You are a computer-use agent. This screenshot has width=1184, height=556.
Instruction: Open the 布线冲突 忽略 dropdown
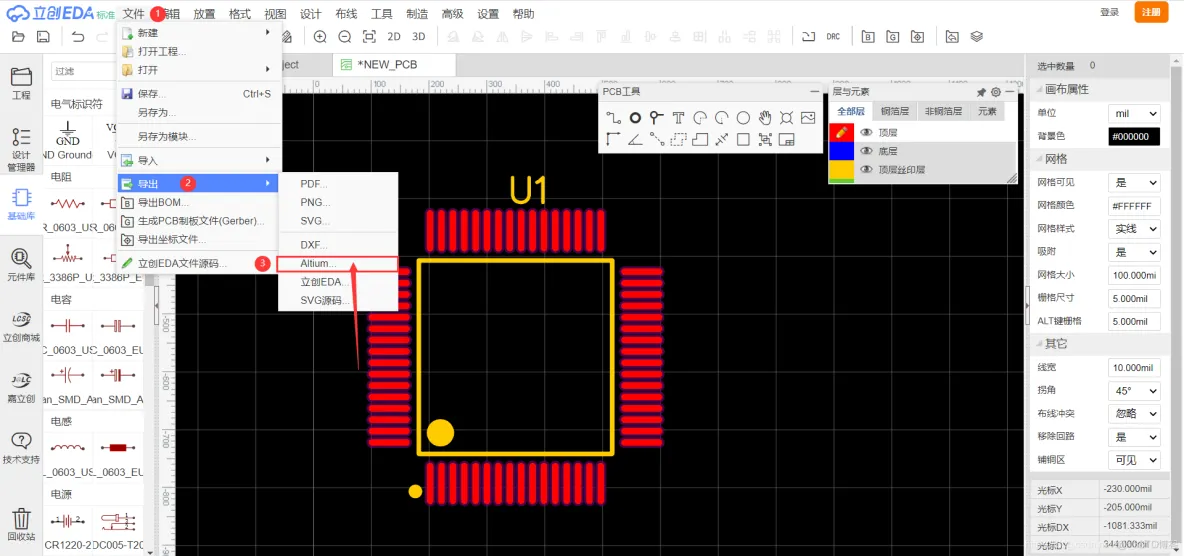[x=1134, y=413]
